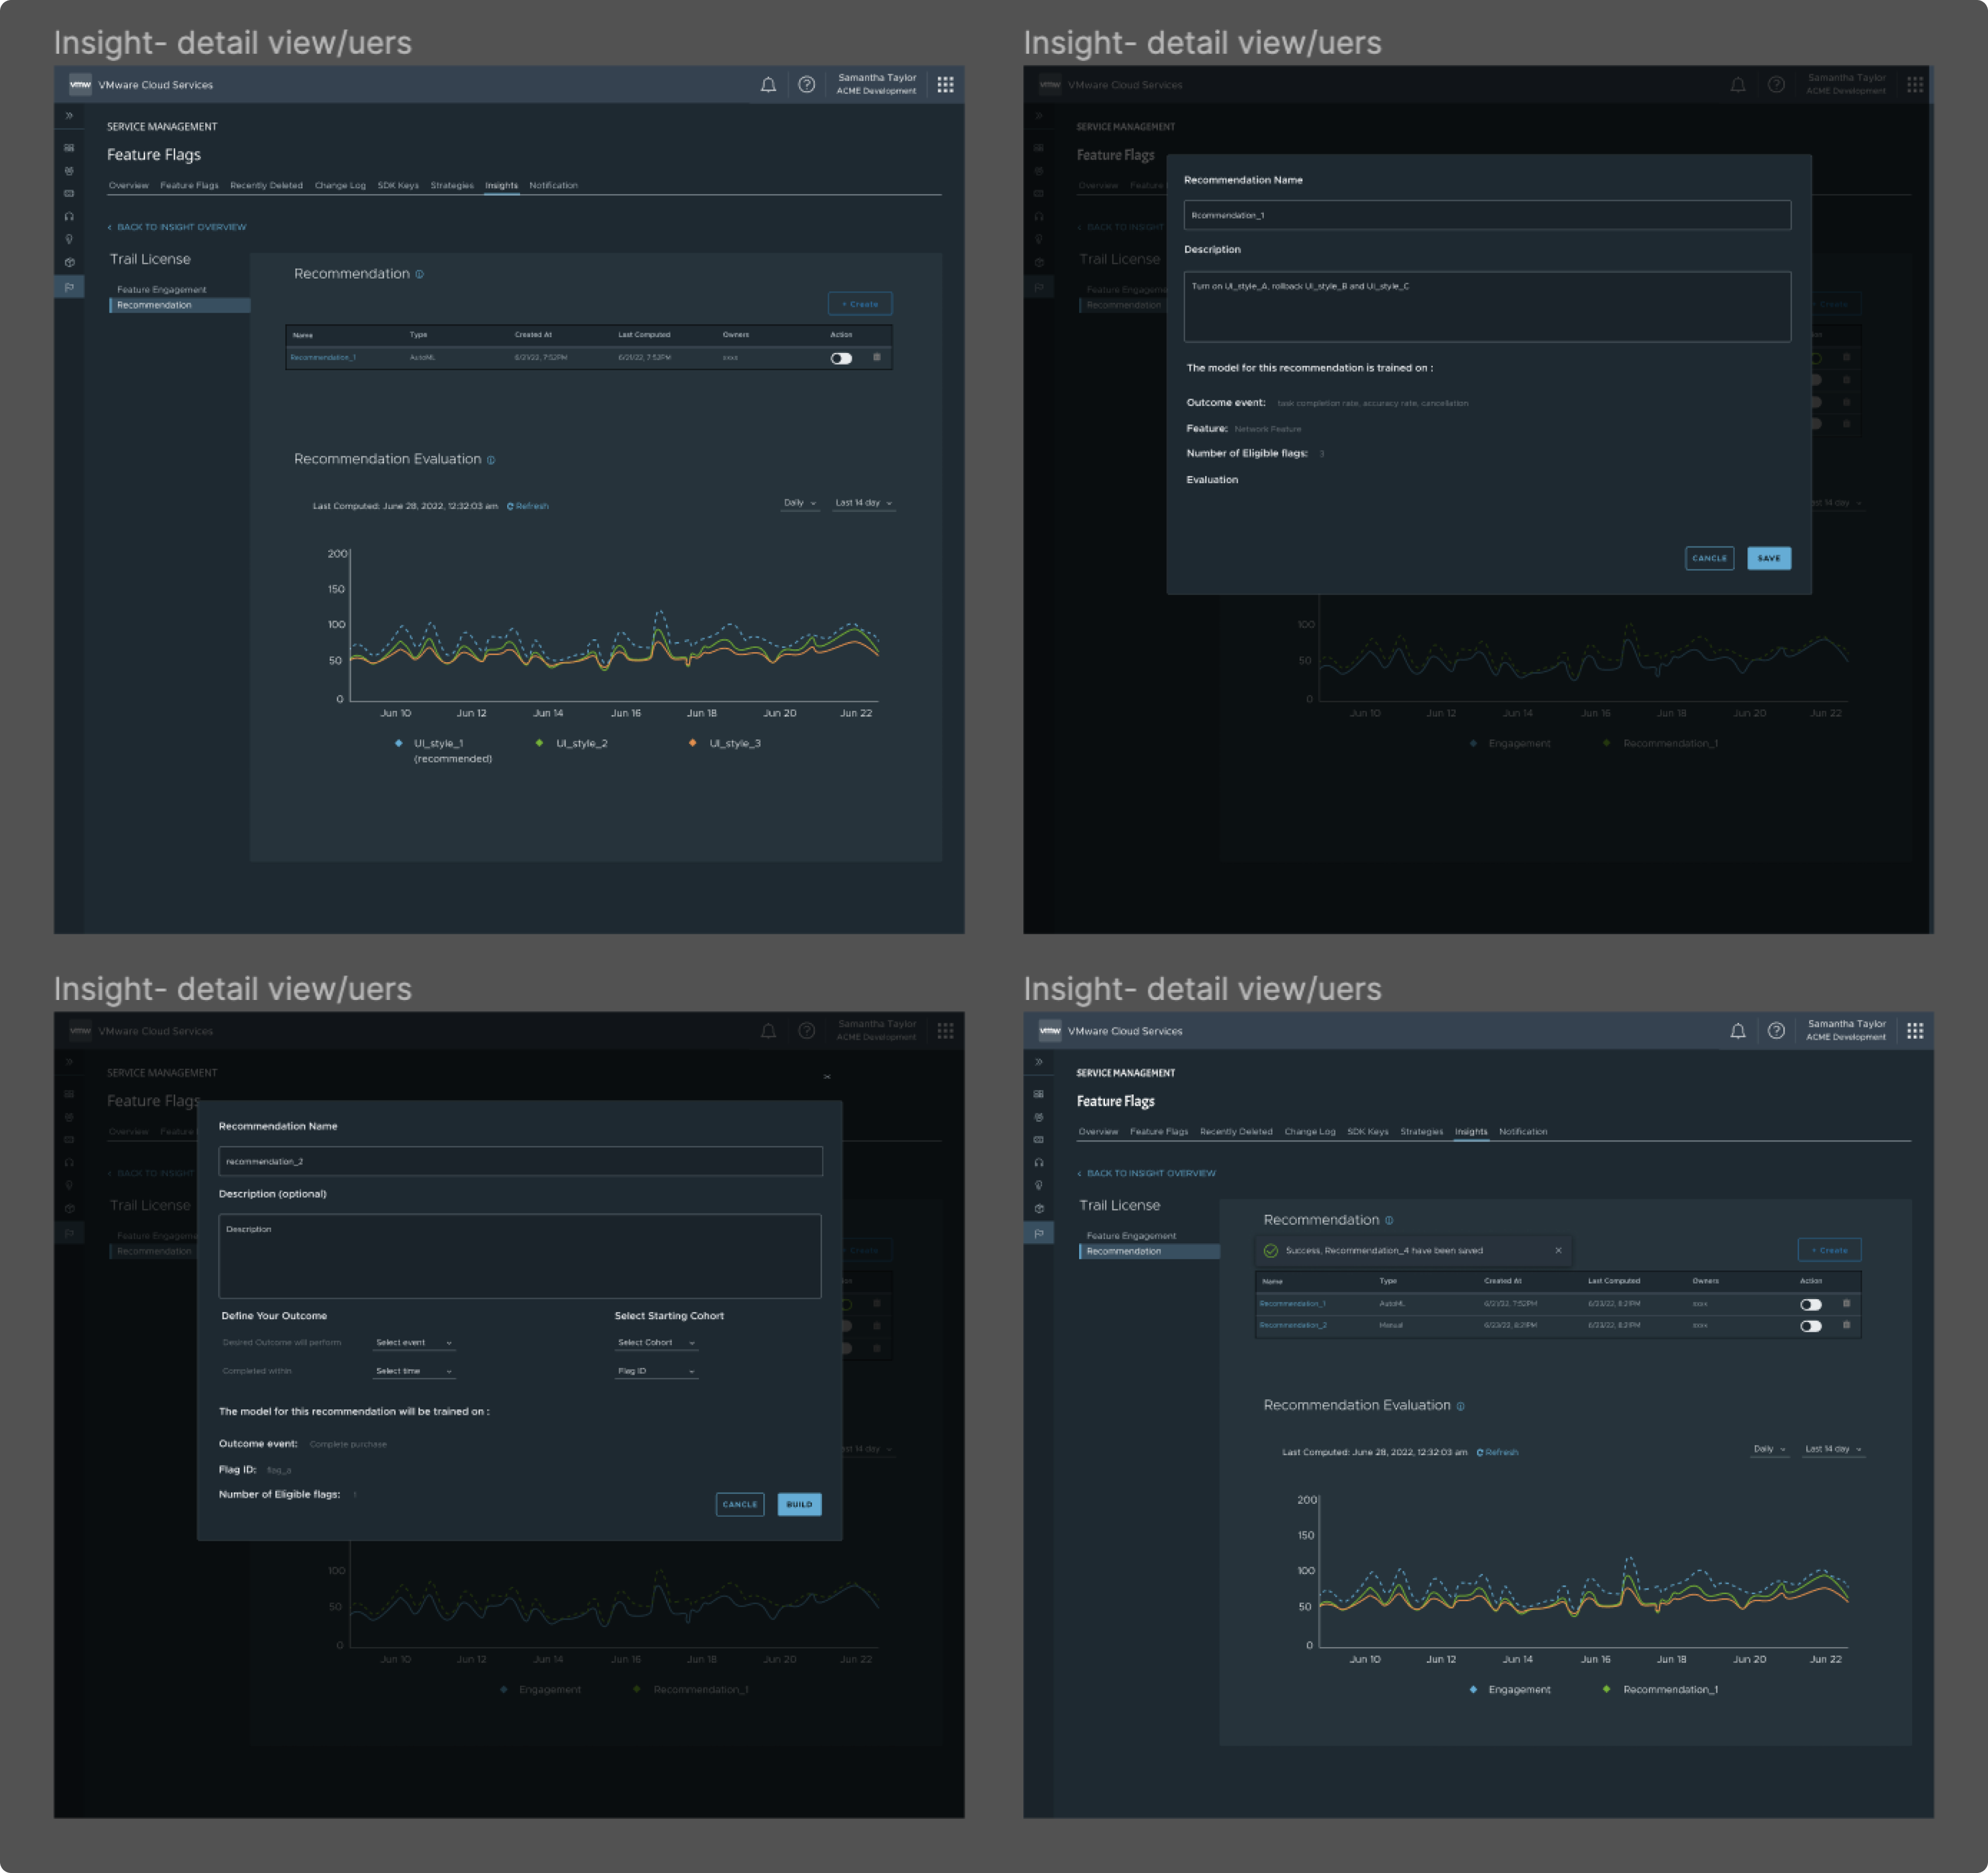This screenshot has width=1988, height=1873.
Task: Delete Recommendation_1 trash icon in success-banner frame
Action: (1847, 1303)
